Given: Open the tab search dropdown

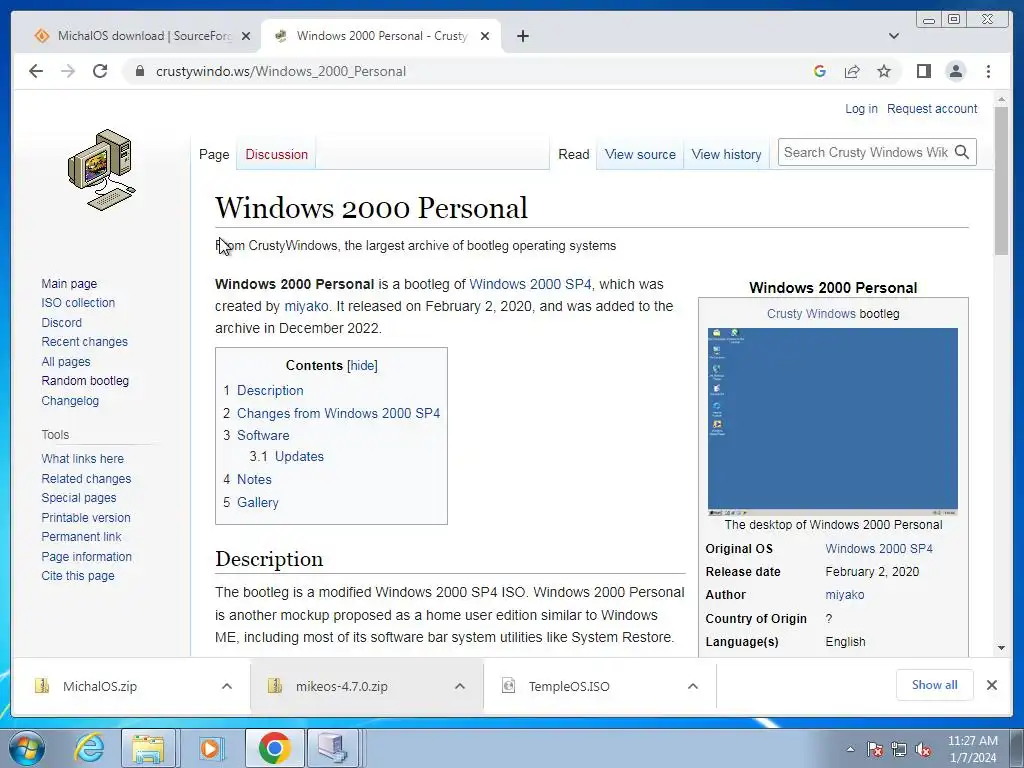Looking at the screenshot, I should [893, 36].
